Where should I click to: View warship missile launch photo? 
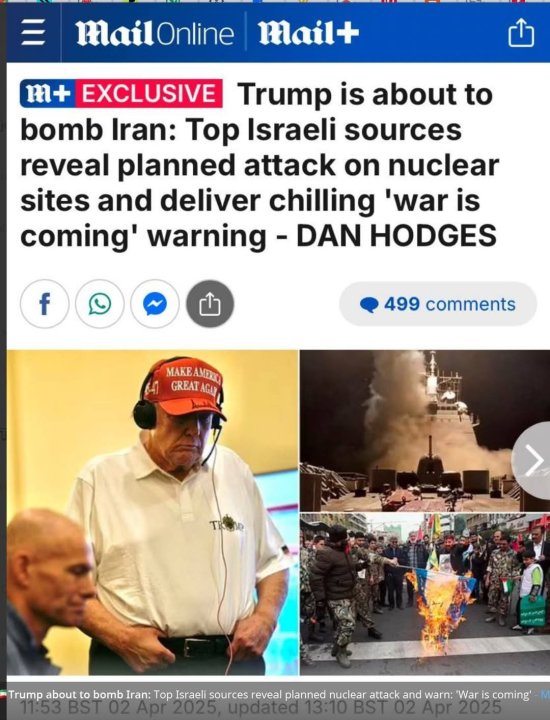coord(425,431)
